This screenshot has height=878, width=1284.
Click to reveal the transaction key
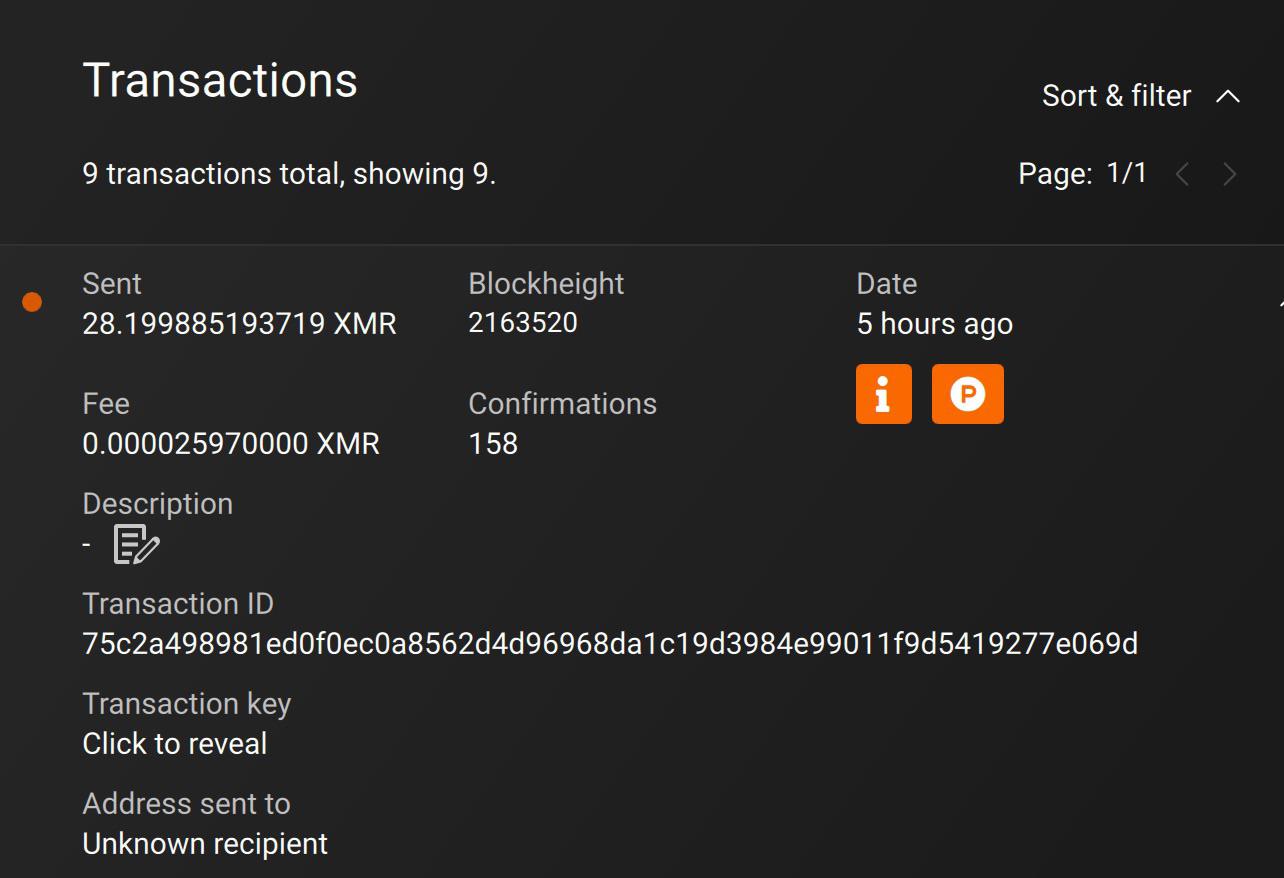click(x=175, y=744)
